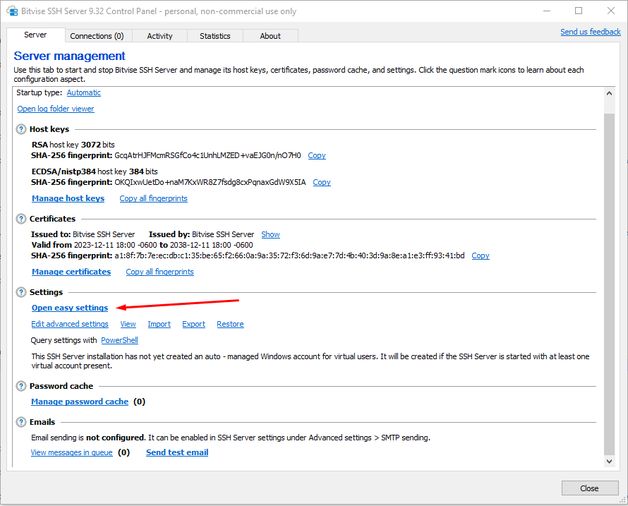Screen dimensions: 628x506
Task: Open Manage password cache
Action: 80,402
